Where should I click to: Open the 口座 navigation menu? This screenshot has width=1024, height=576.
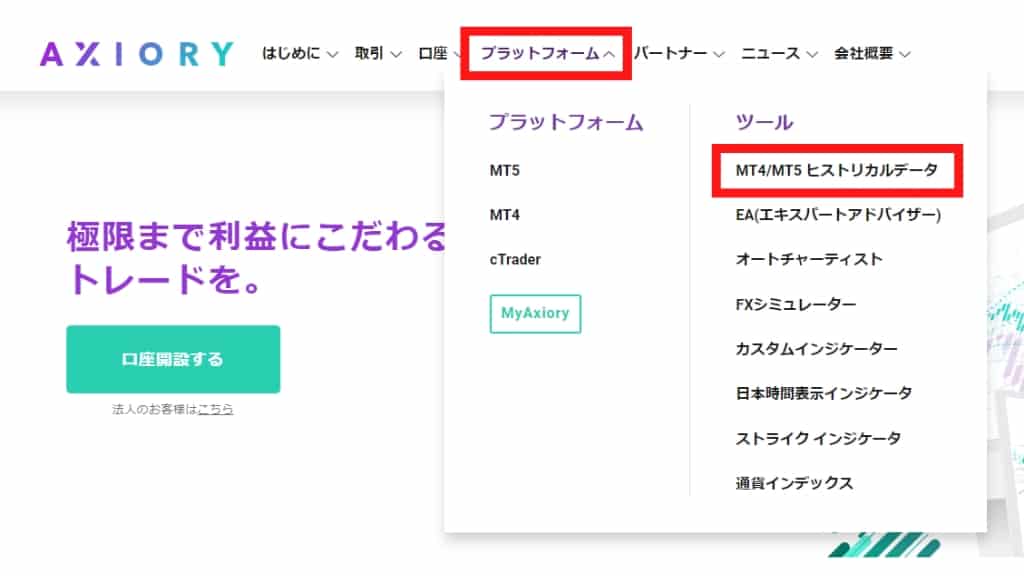439,54
